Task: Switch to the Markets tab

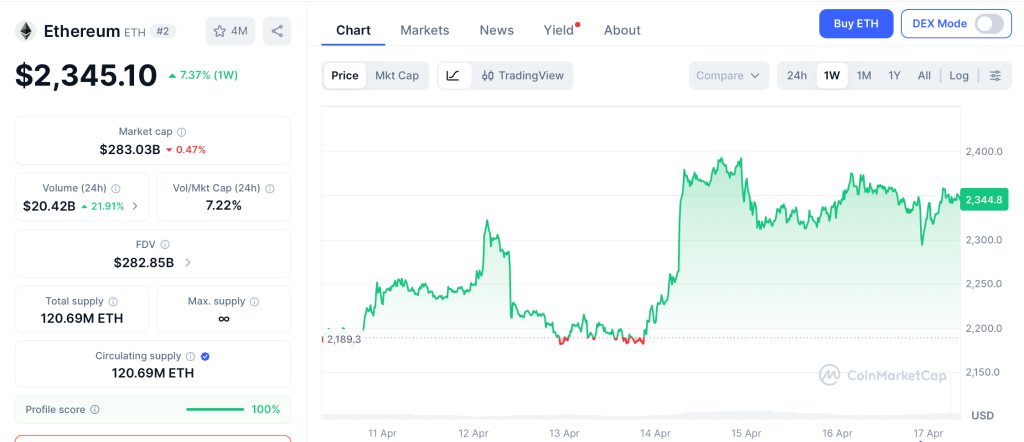Action: point(424,30)
